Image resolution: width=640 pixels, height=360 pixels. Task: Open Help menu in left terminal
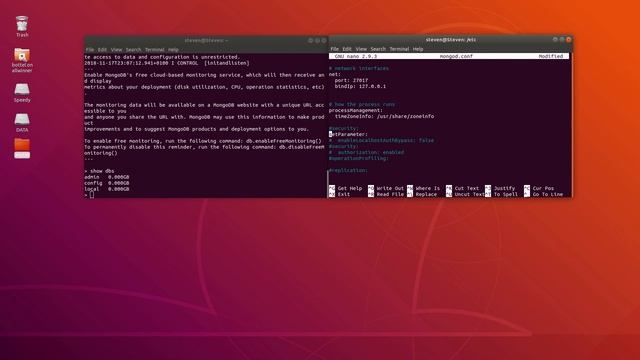pos(173,50)
